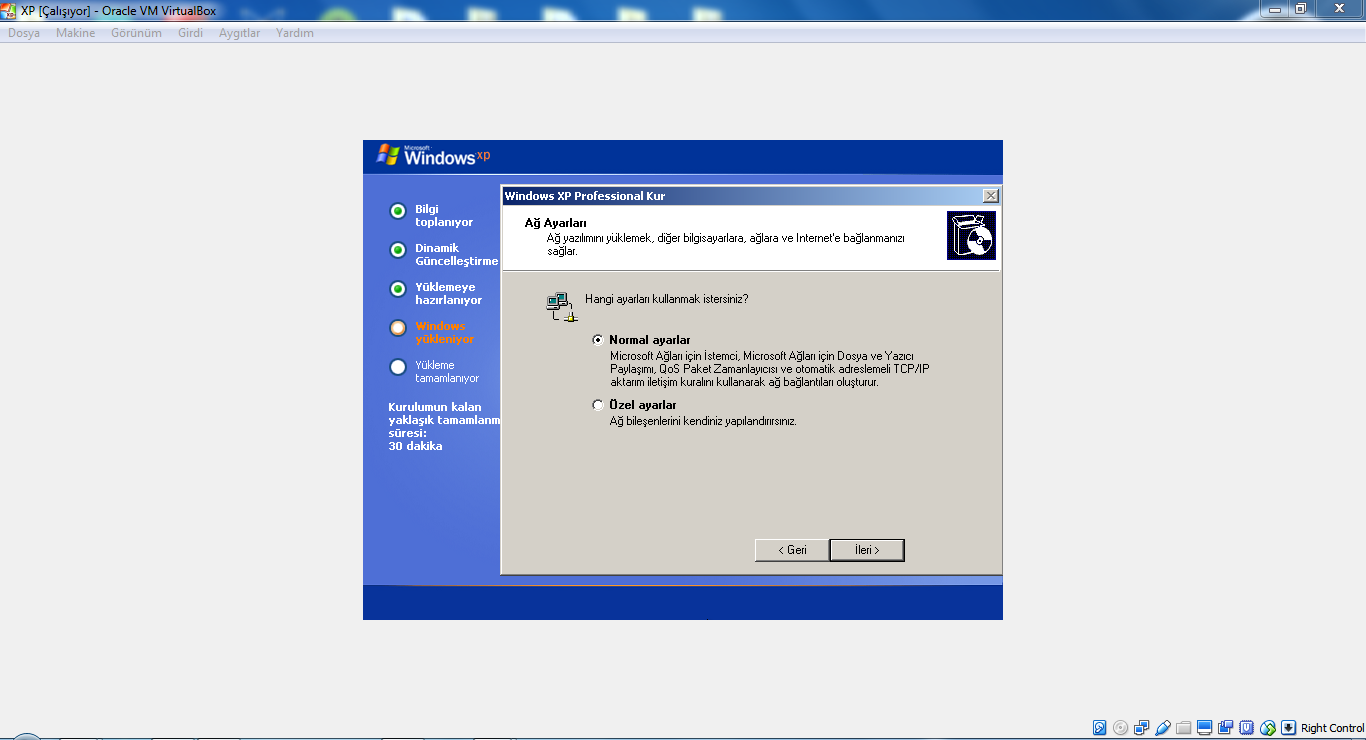Screen dimensions: 1366x740
Task: Click the İleri button
Action: pyautogui.click(x=867, y=550)
